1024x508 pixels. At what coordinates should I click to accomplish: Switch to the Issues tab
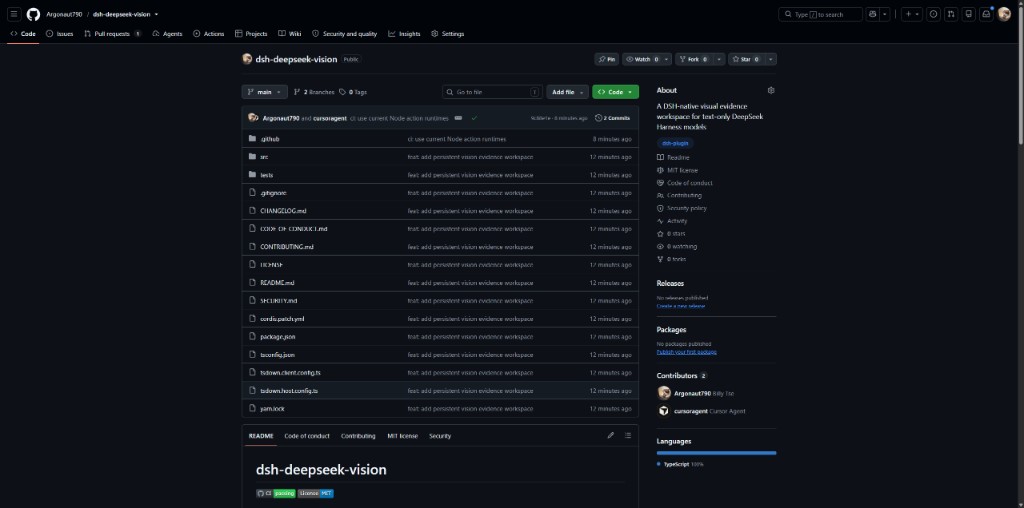click(x=59, y=34)
